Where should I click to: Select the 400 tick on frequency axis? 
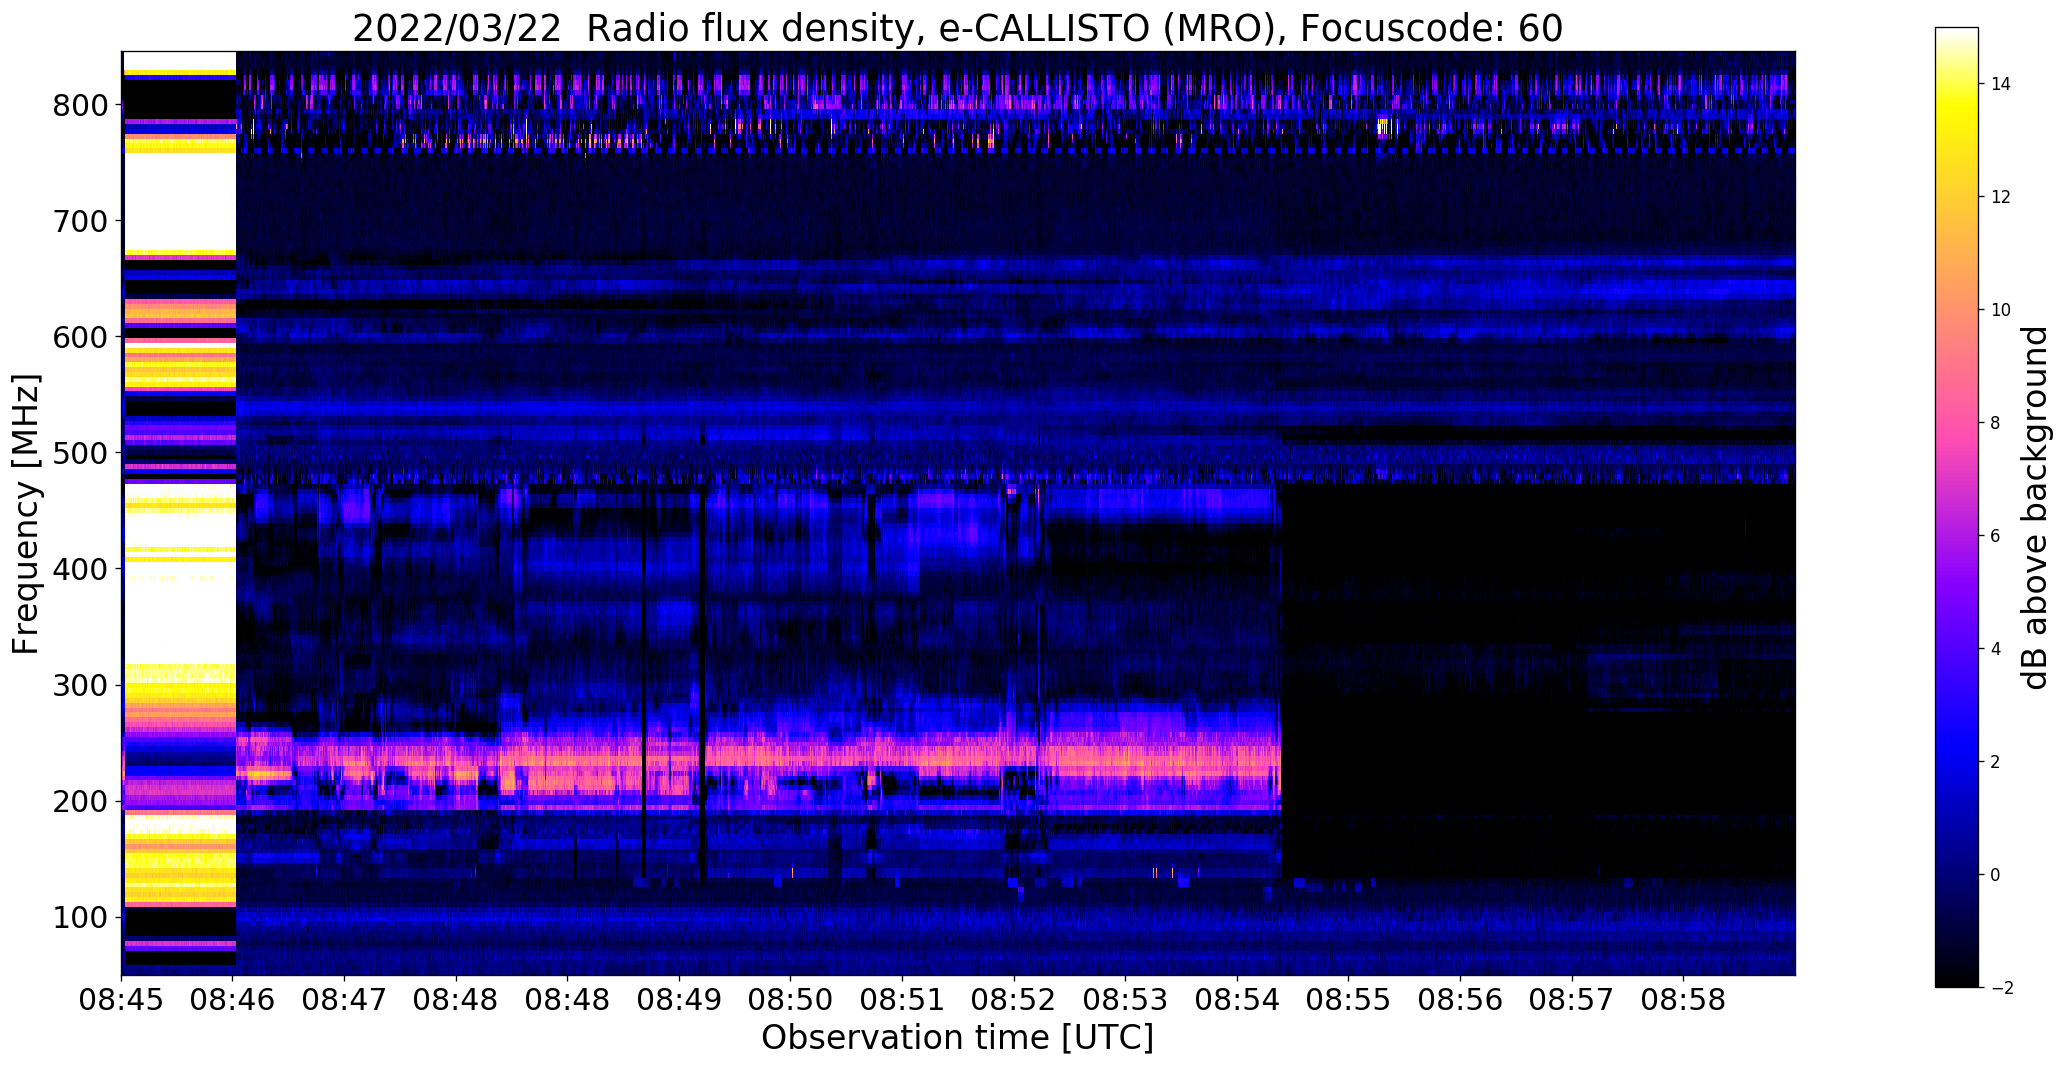pos(79,569)
